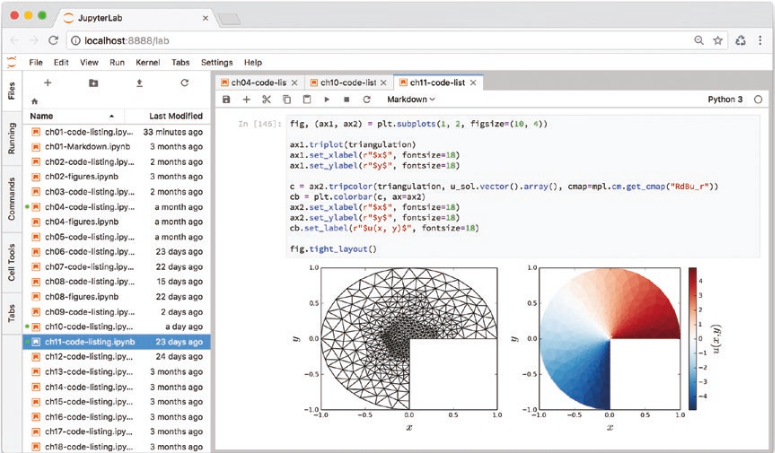Save the notebook with the toolbar icon
The width and height of the screenshot is (775, 453).
[227, 100]
